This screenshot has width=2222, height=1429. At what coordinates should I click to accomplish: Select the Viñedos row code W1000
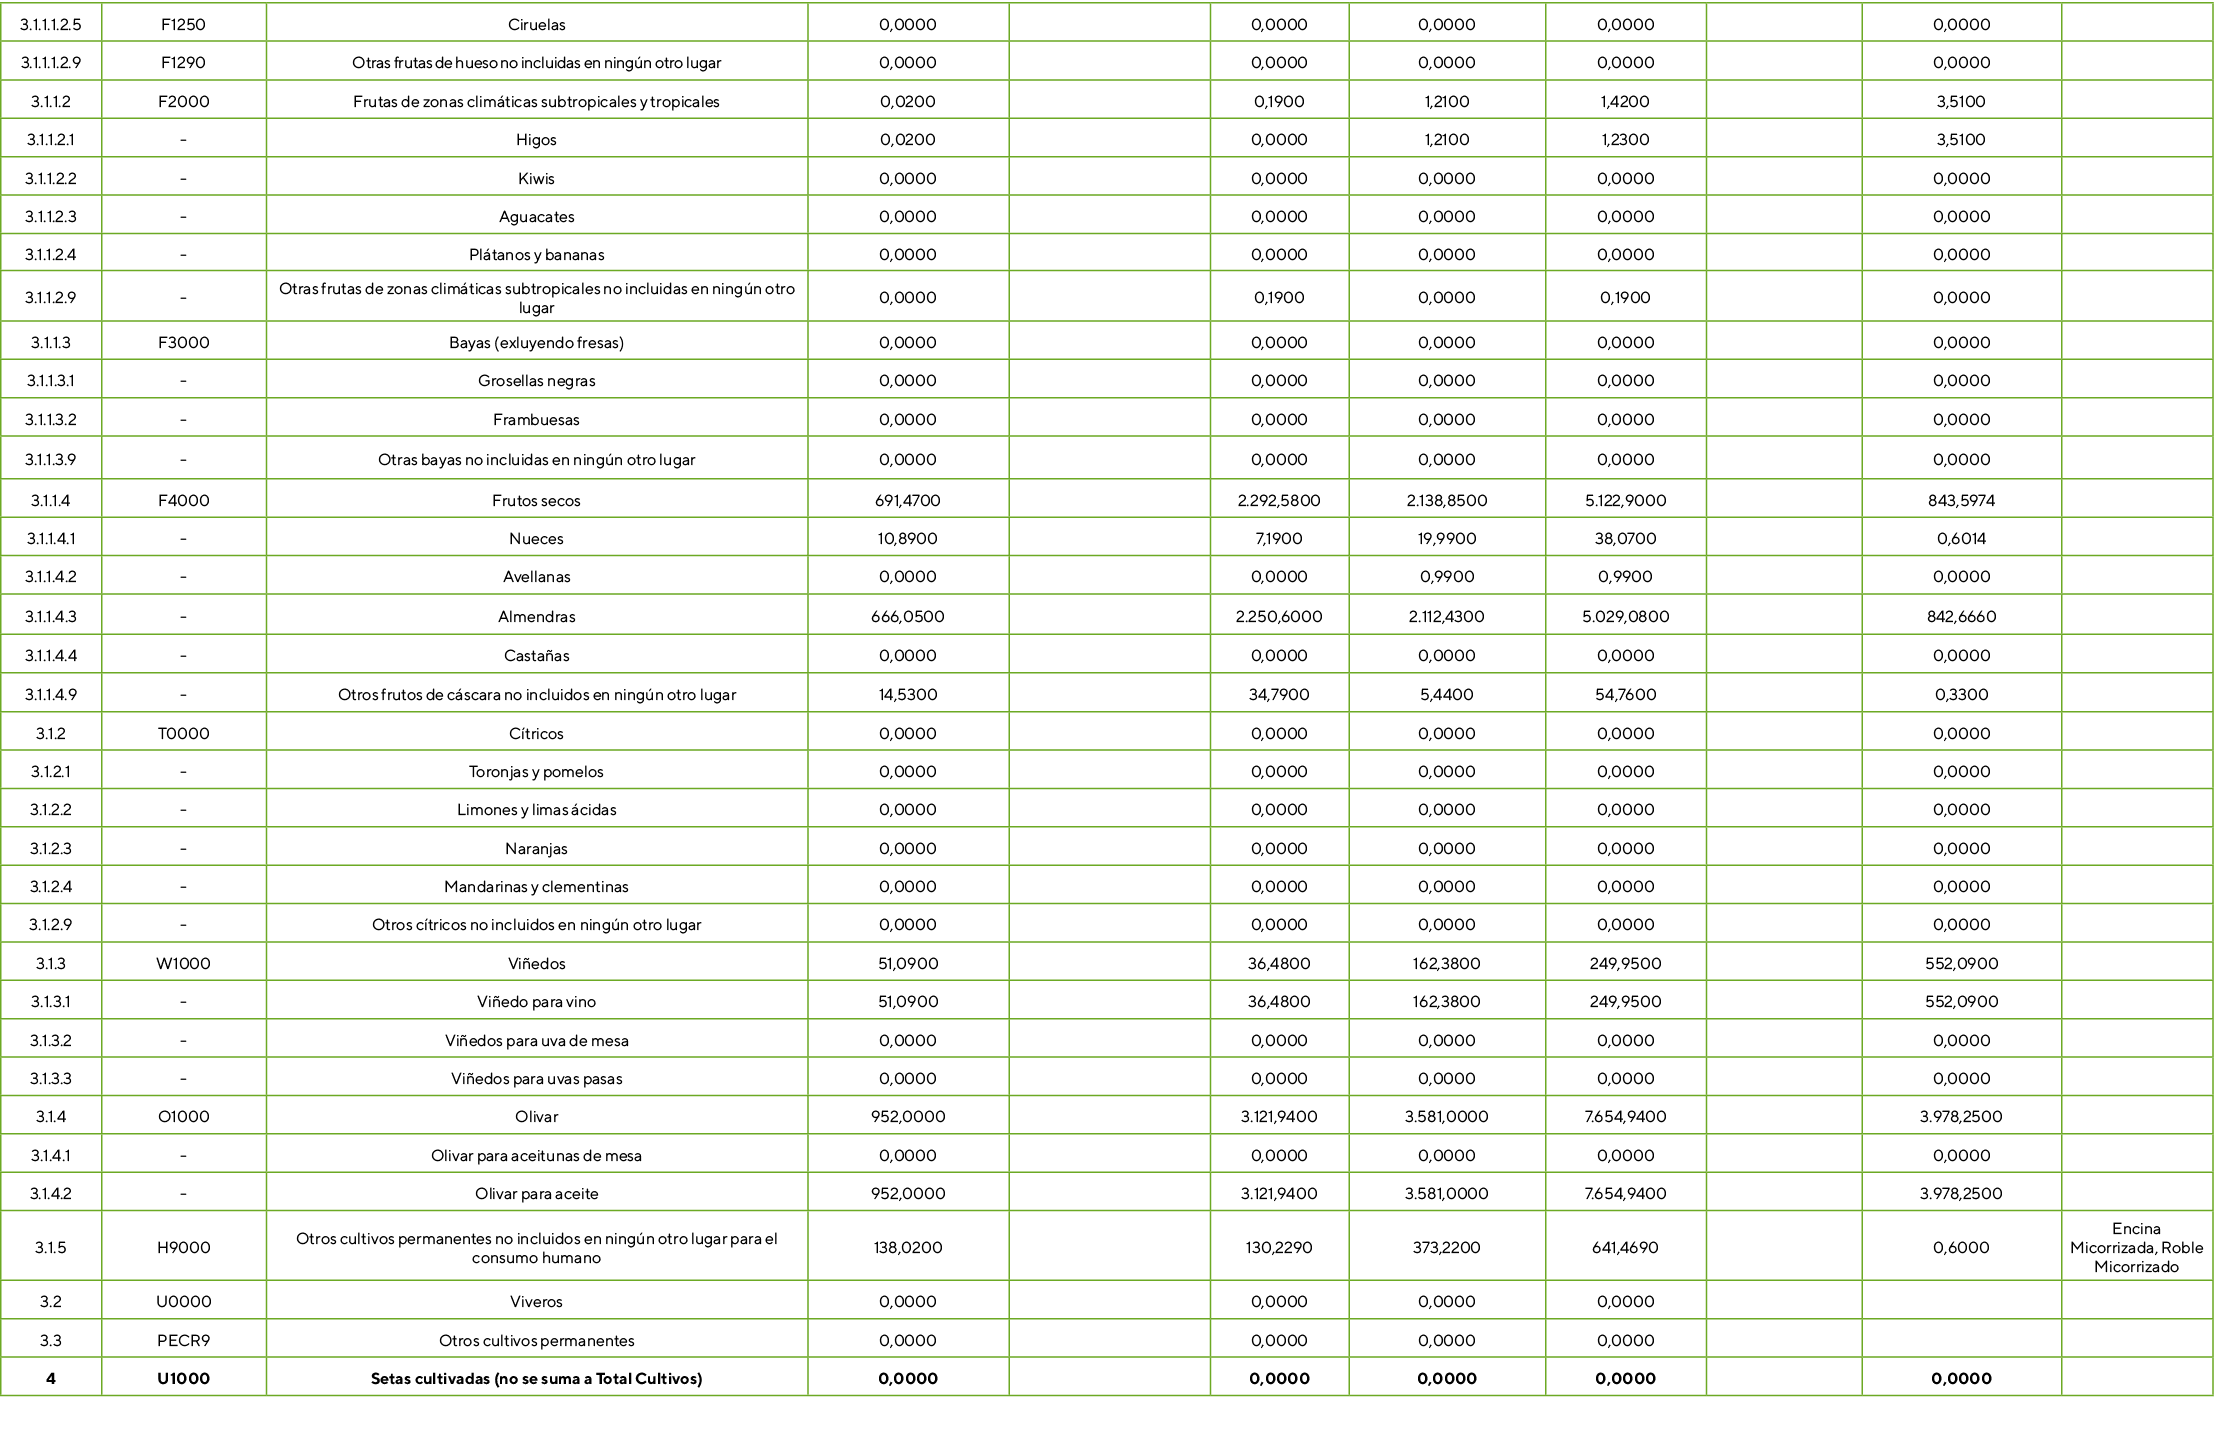point(185,963)
